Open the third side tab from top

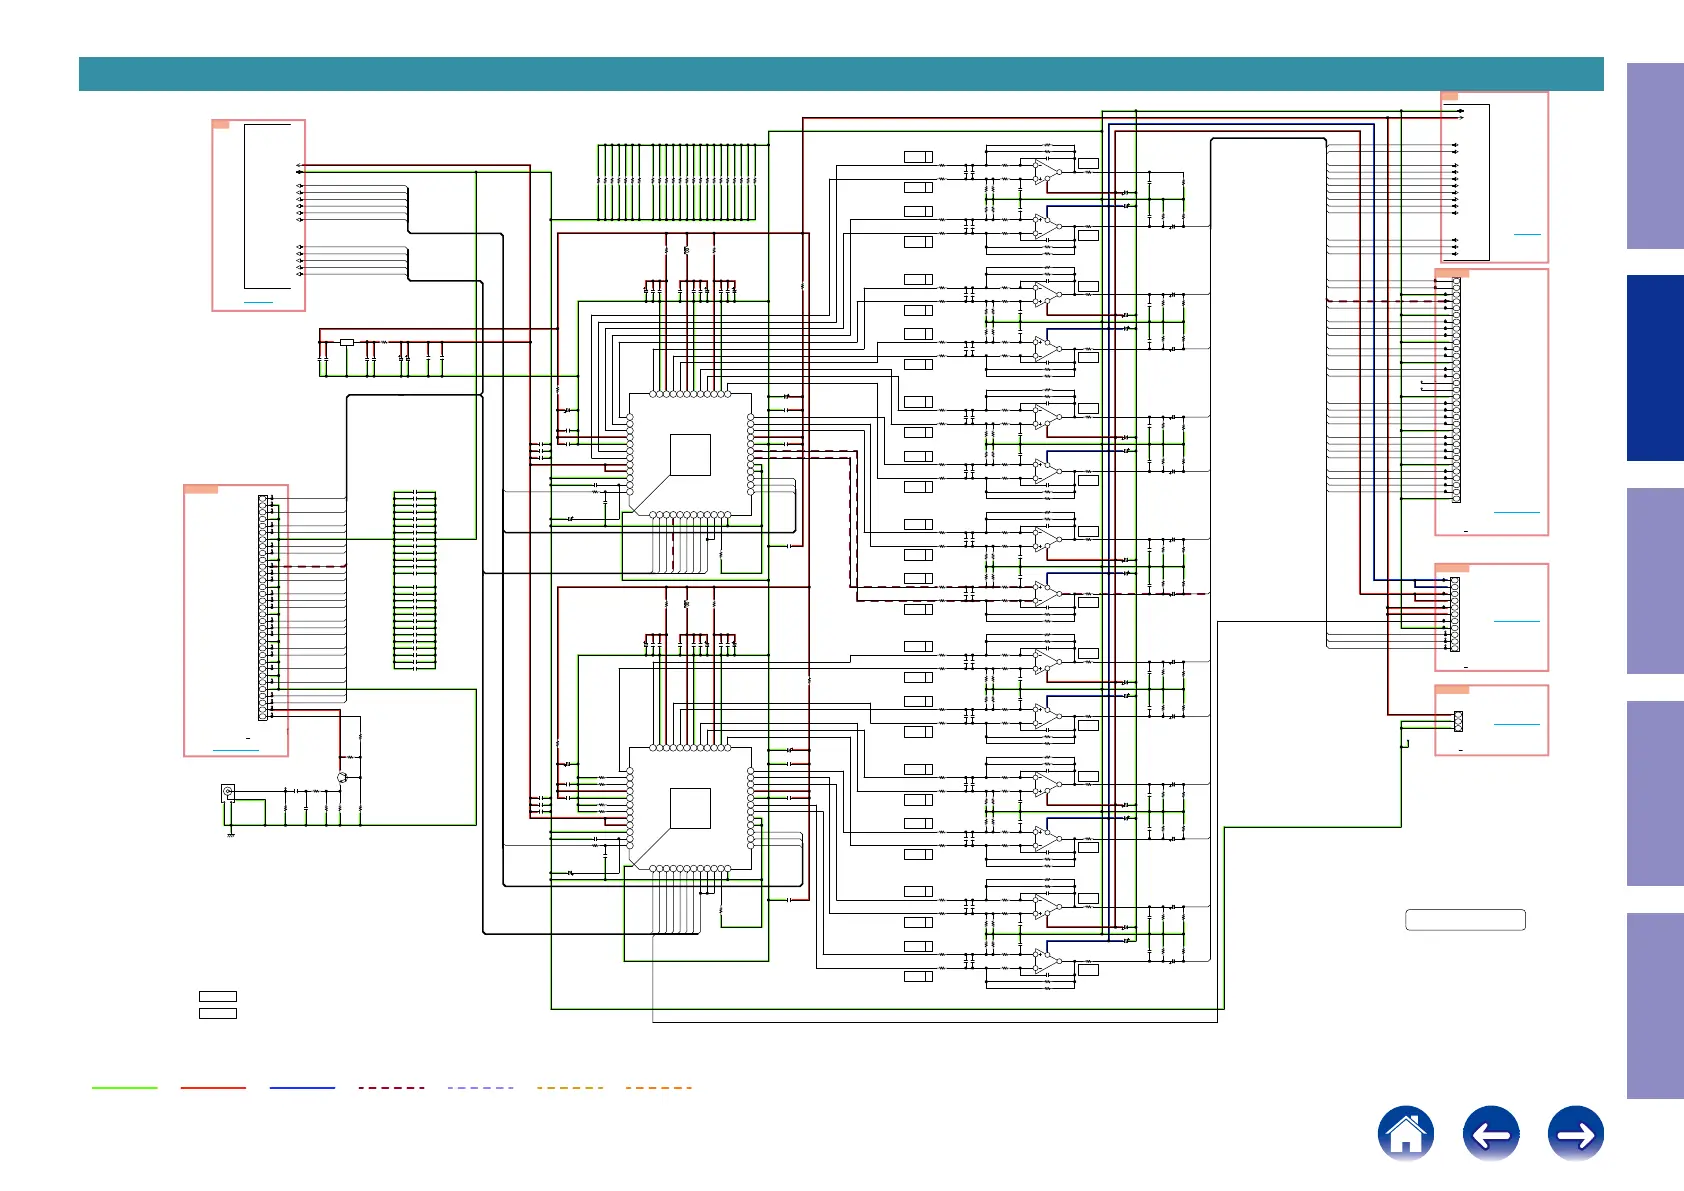(x=1655, y=581)
